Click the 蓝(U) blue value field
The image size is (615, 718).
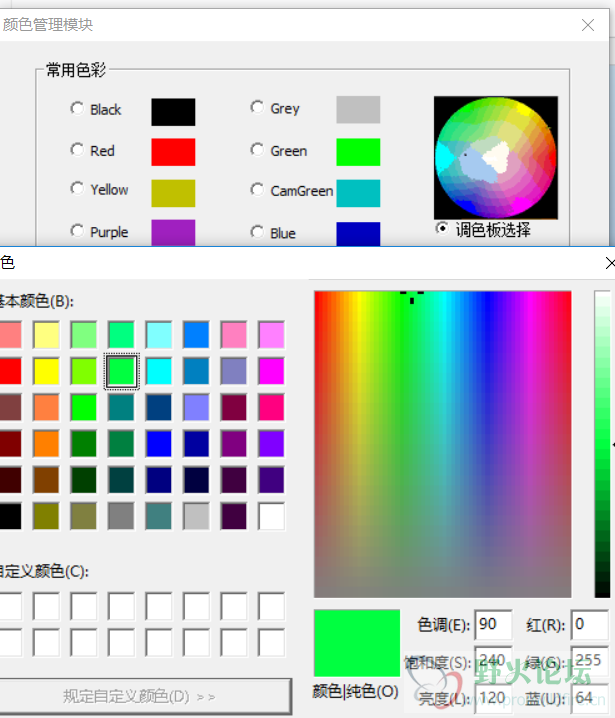tap(590, 698)
